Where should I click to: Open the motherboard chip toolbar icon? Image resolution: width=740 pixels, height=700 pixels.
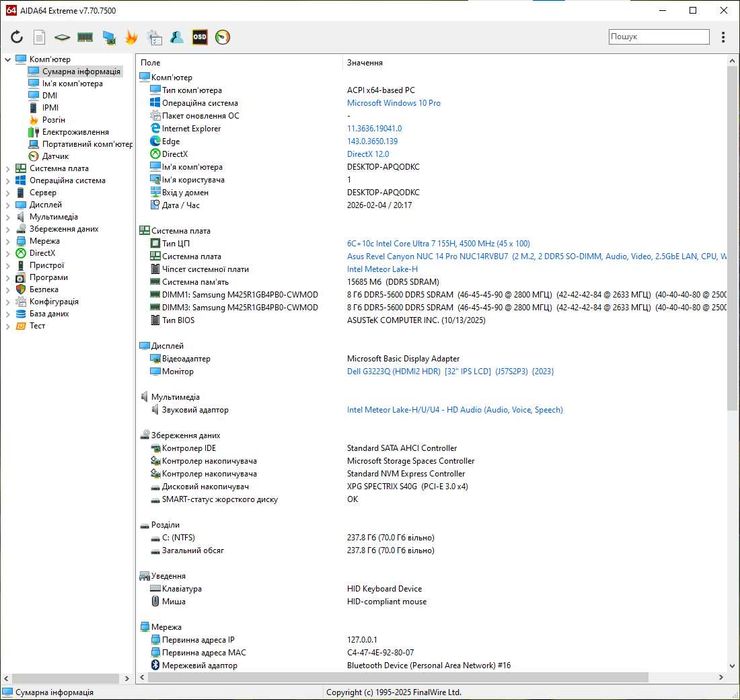[62, 37]
